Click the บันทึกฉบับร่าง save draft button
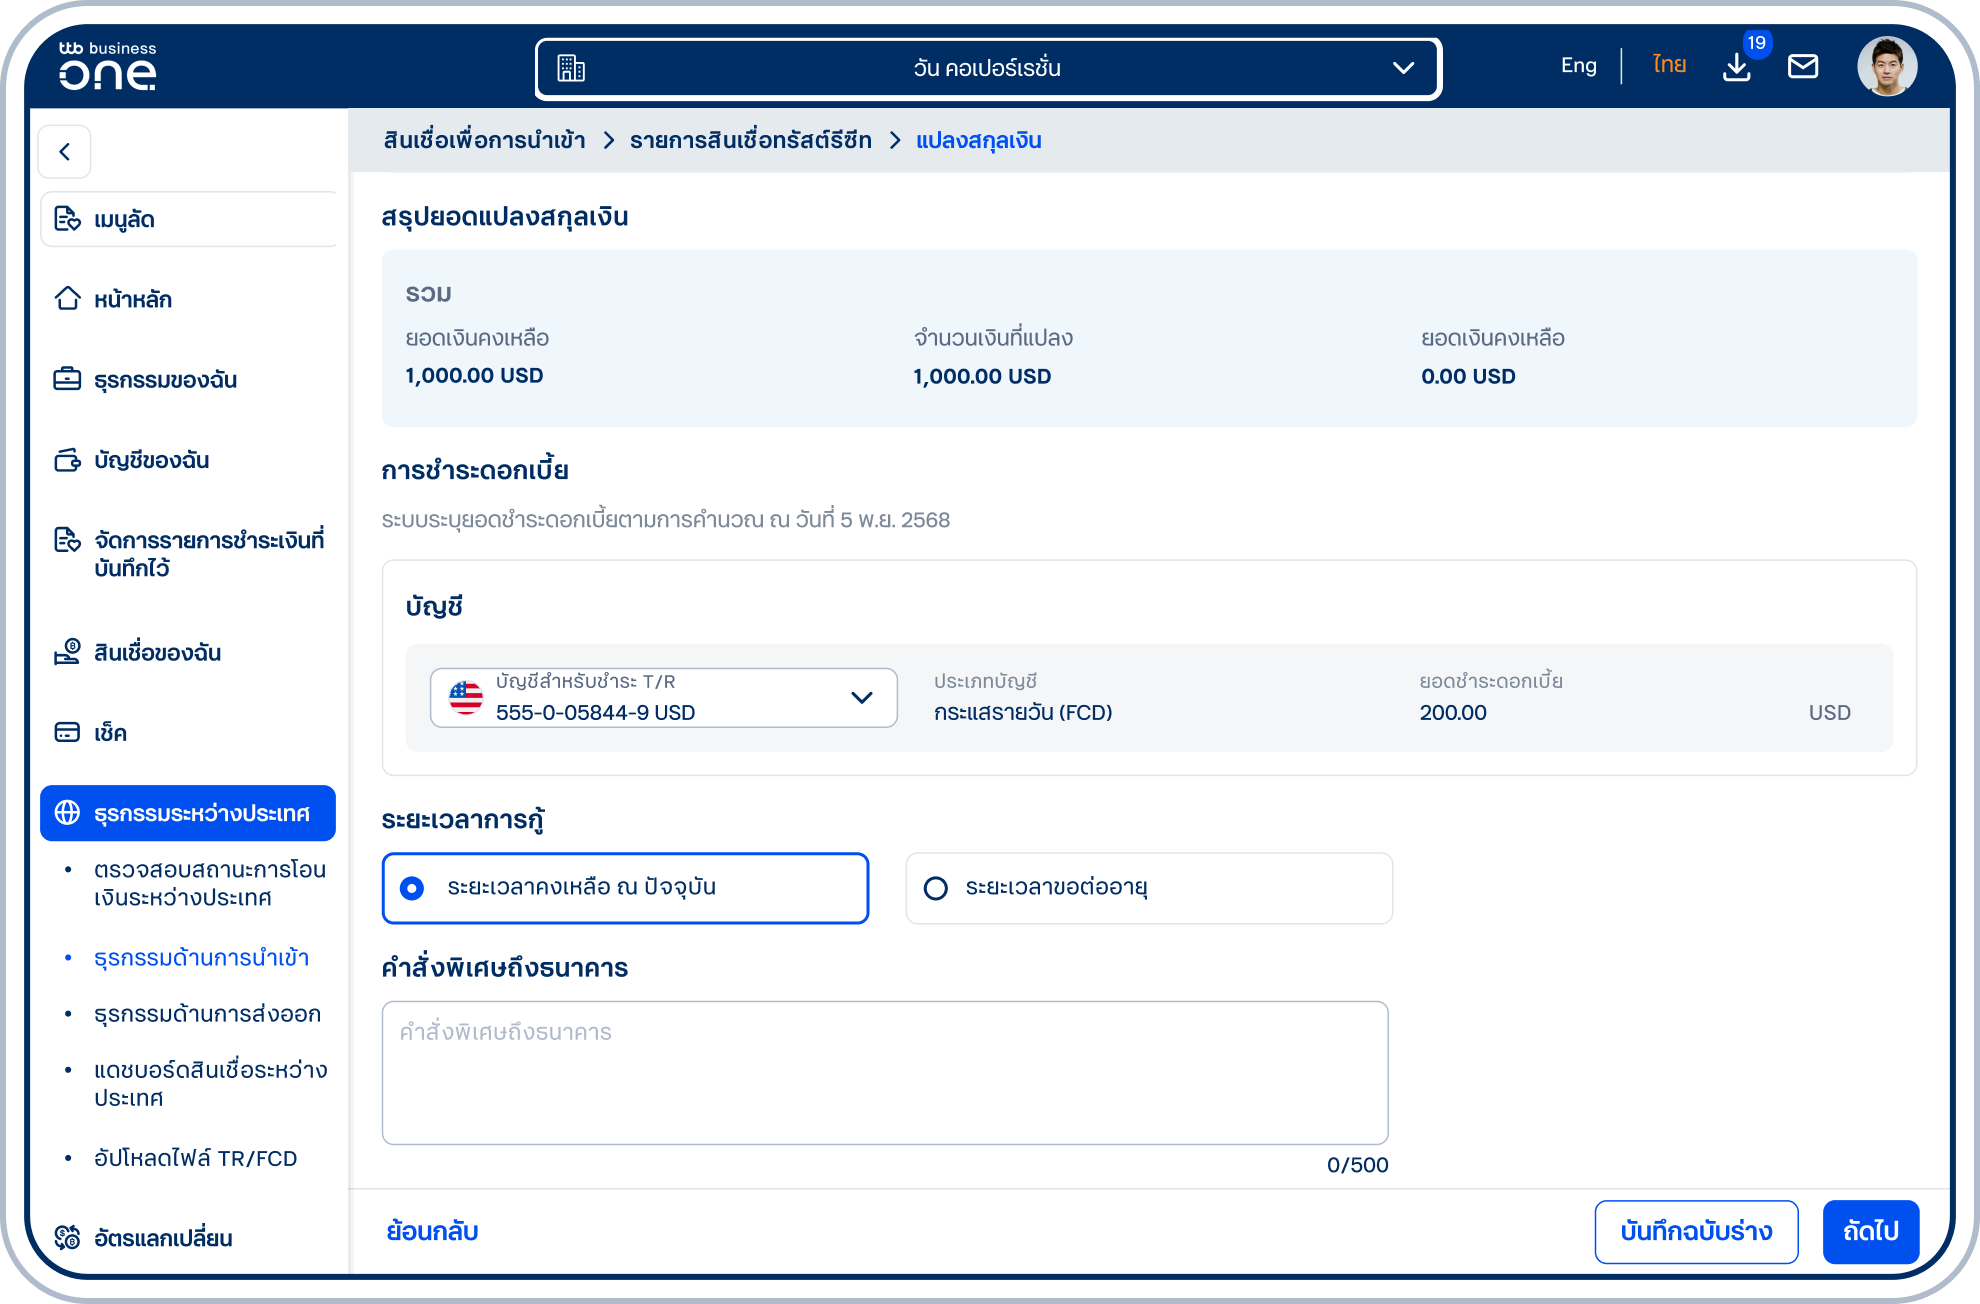1980x1304 pixels. 1696,1232
